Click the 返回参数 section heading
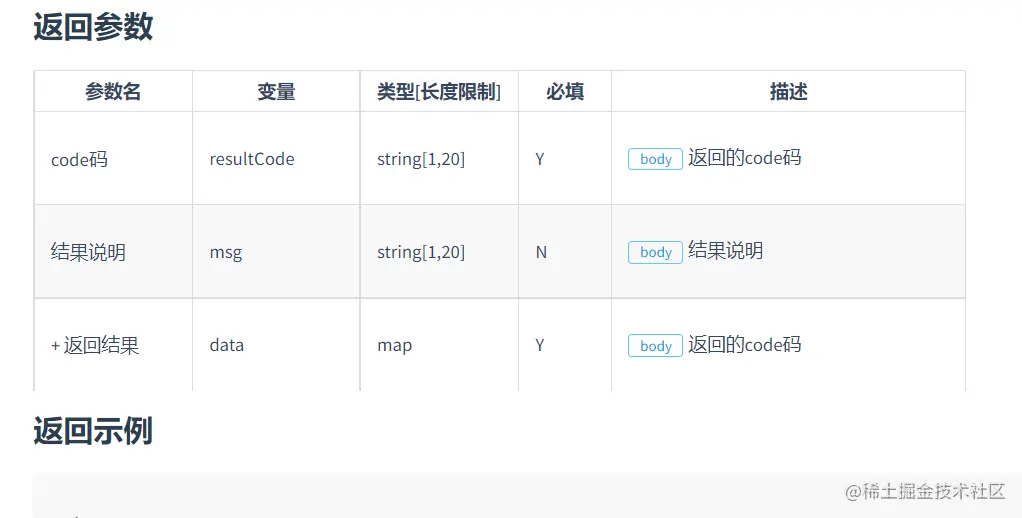The height and width of the screenshot is (518, 1022). point(93,27)
